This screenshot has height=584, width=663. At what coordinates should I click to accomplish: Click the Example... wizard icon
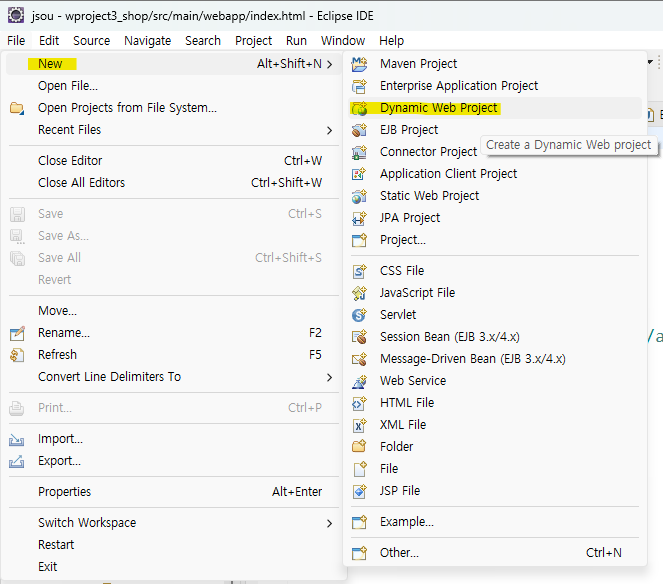coord(359,522)
